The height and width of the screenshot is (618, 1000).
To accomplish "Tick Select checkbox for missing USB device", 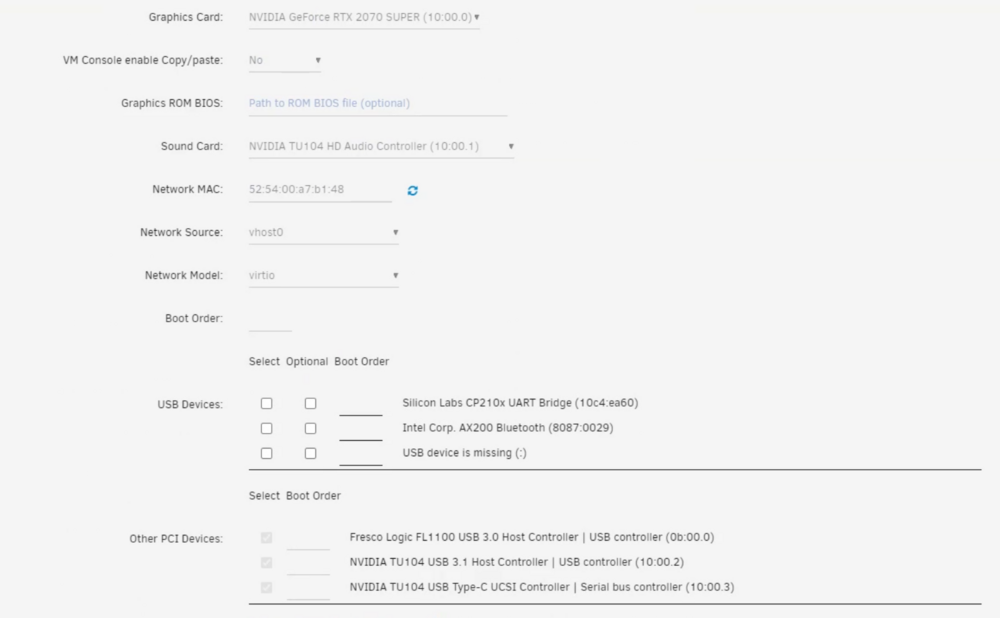I will click(267, 453).
